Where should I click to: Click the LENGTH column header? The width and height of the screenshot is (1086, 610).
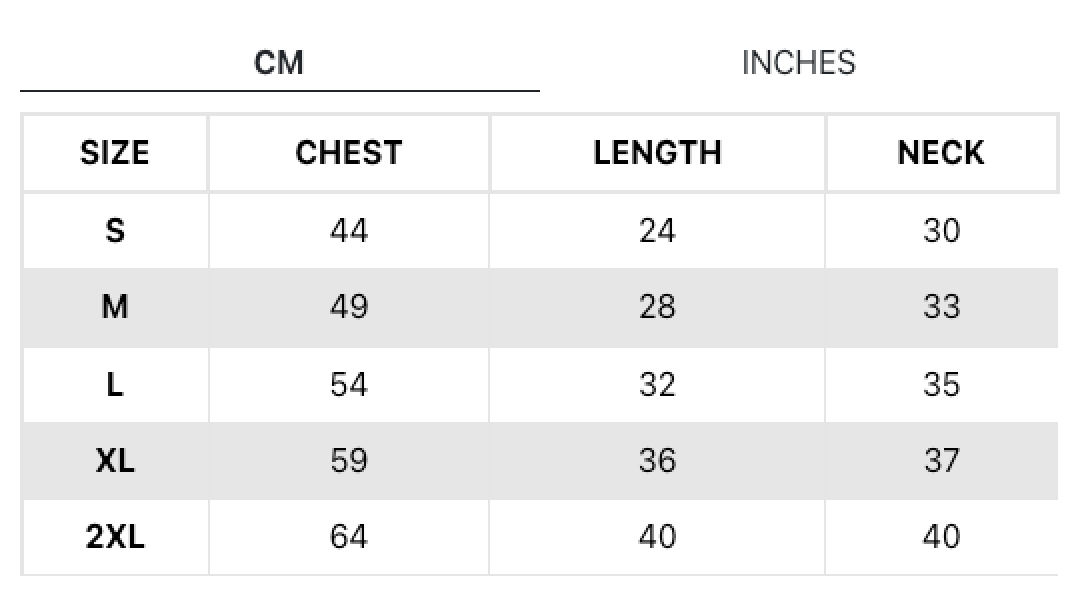[x=657, y=153]
